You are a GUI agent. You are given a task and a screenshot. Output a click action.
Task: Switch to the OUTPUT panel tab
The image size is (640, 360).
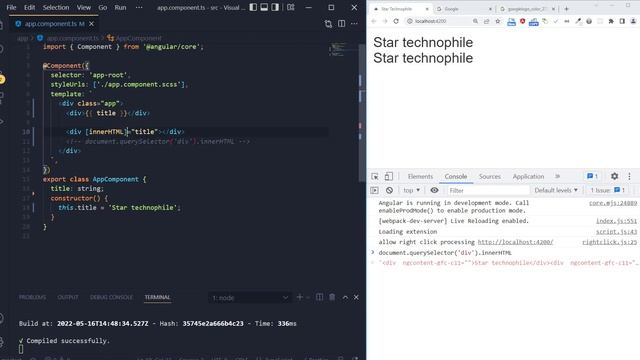pos(68,297)
